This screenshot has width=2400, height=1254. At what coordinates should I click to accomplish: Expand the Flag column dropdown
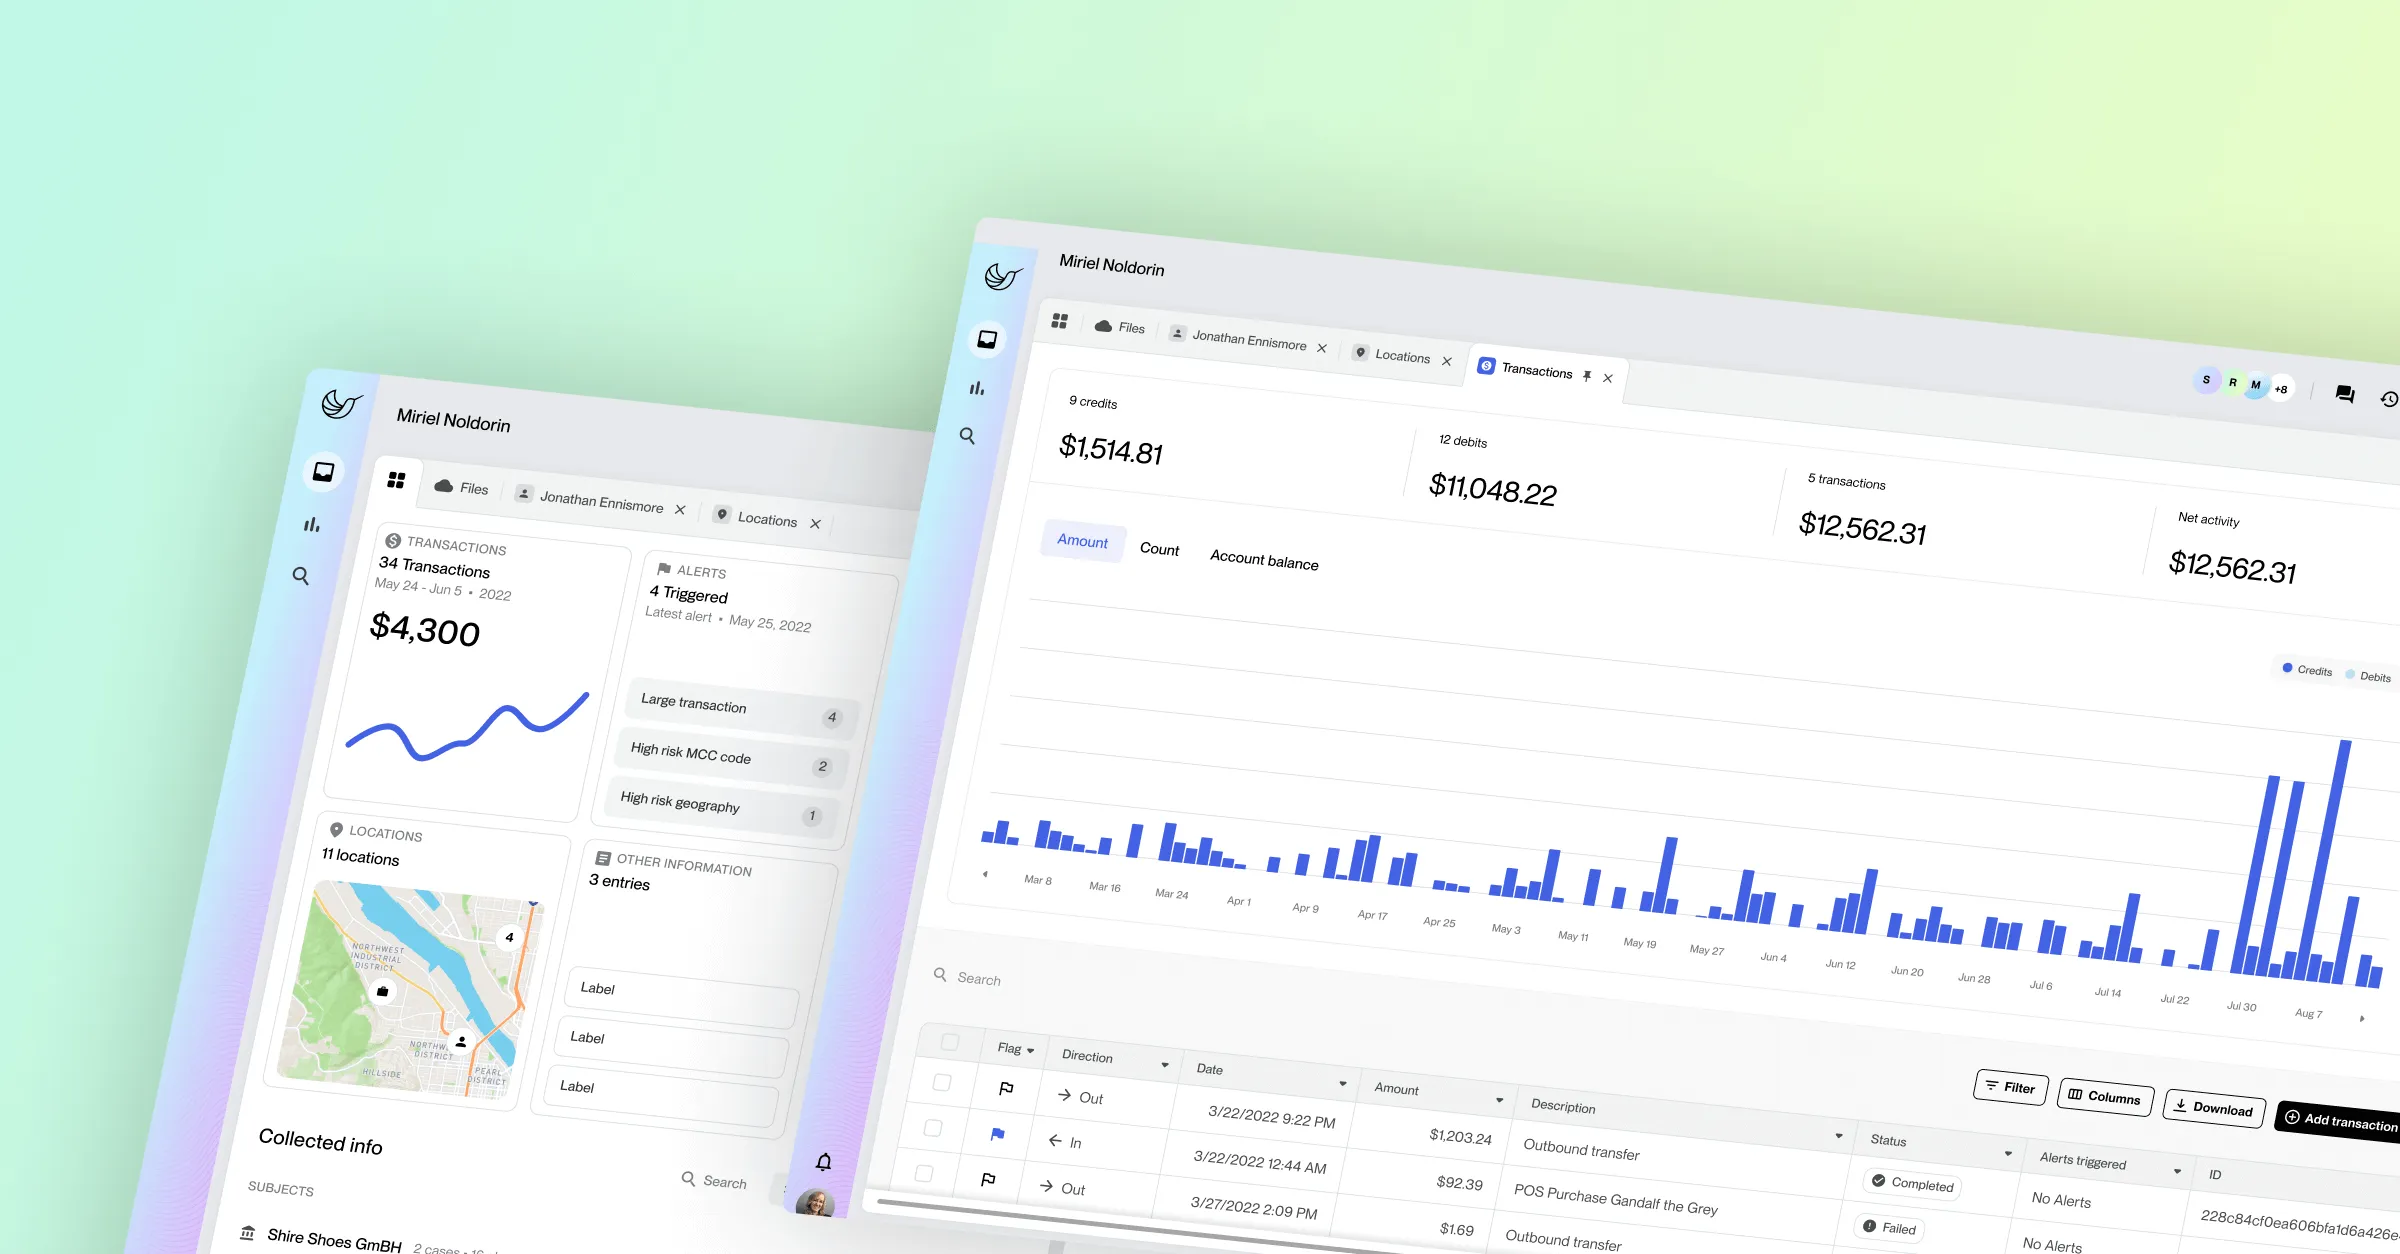[x=1030, y=1051]
